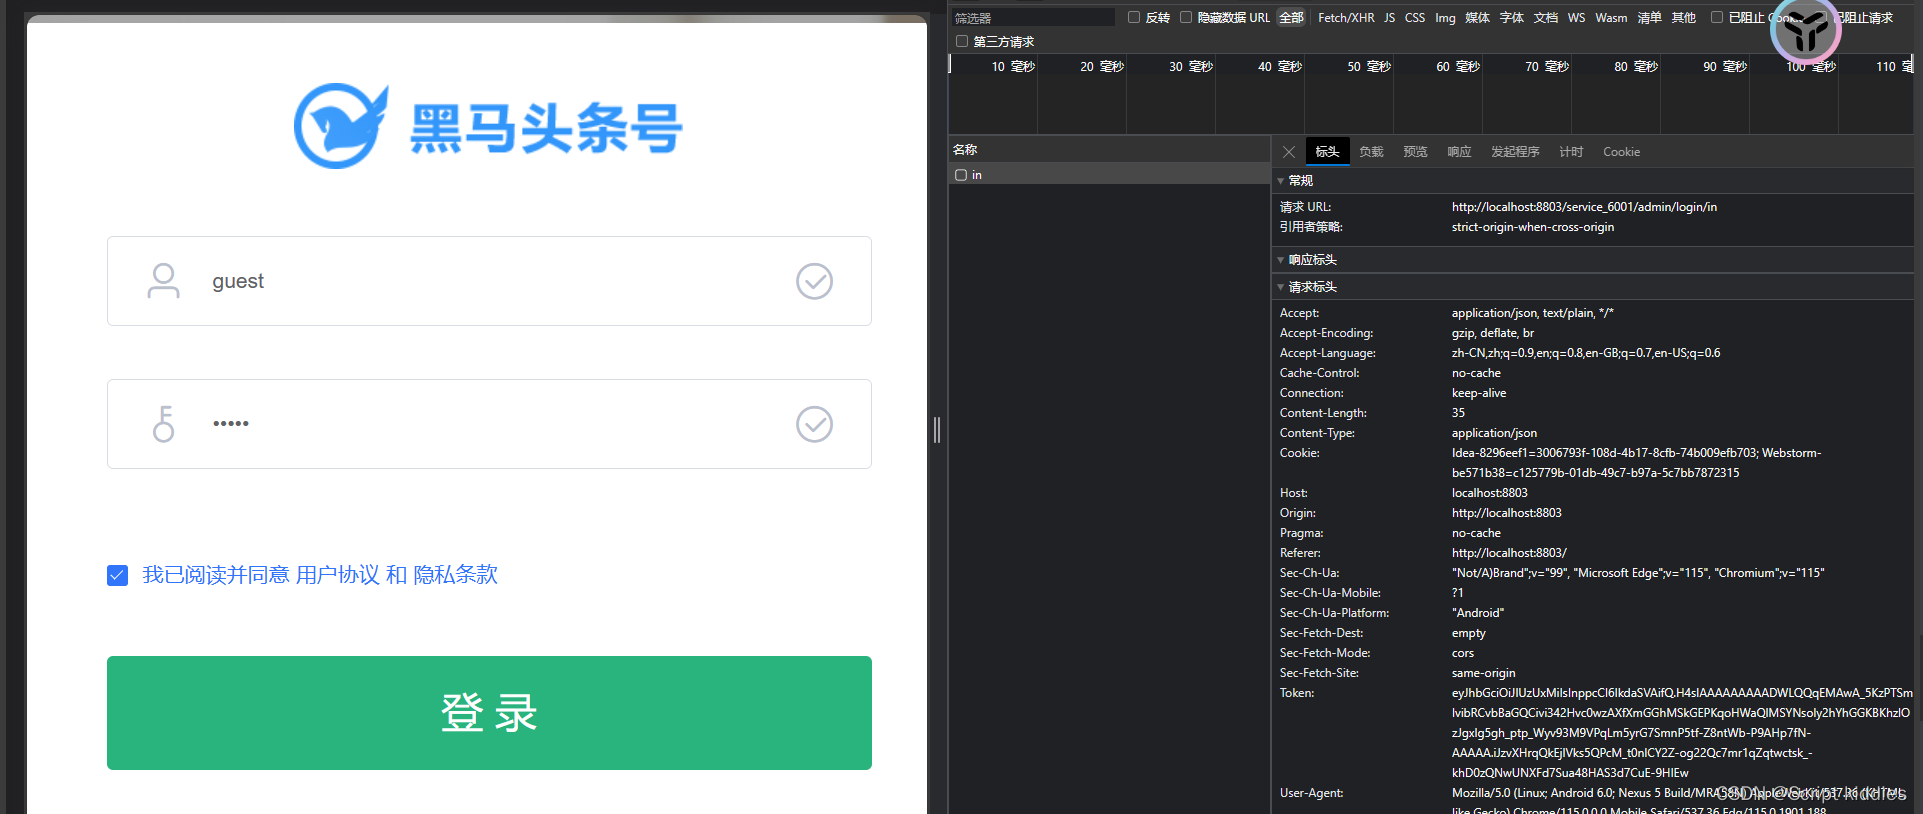The image size is (1923, 814).
Task: Select the 'in' request row
Action: coord(1109,175)
